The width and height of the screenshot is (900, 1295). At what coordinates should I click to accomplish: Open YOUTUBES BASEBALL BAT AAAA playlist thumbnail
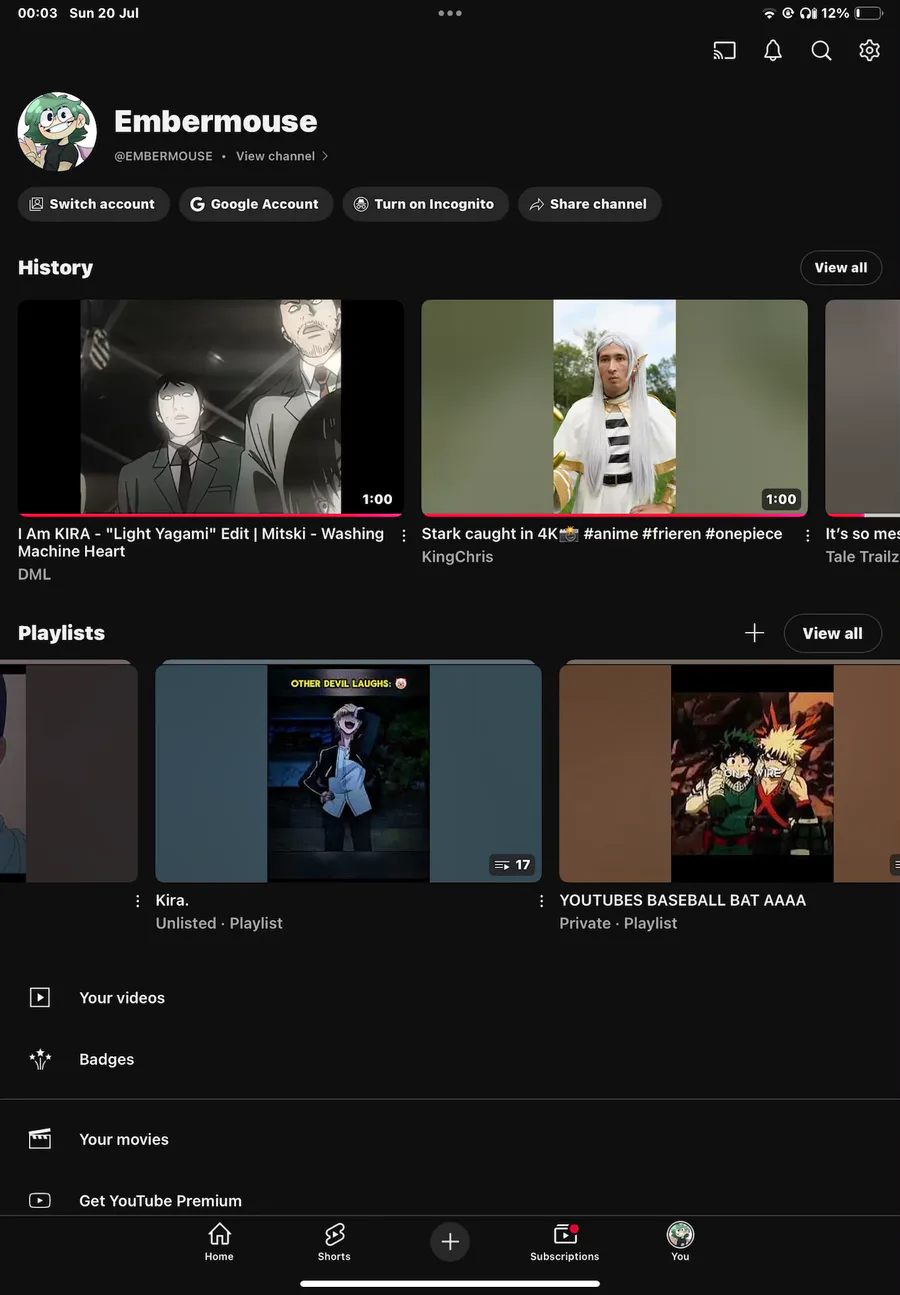pyautogui.click(x=729, y=772)
